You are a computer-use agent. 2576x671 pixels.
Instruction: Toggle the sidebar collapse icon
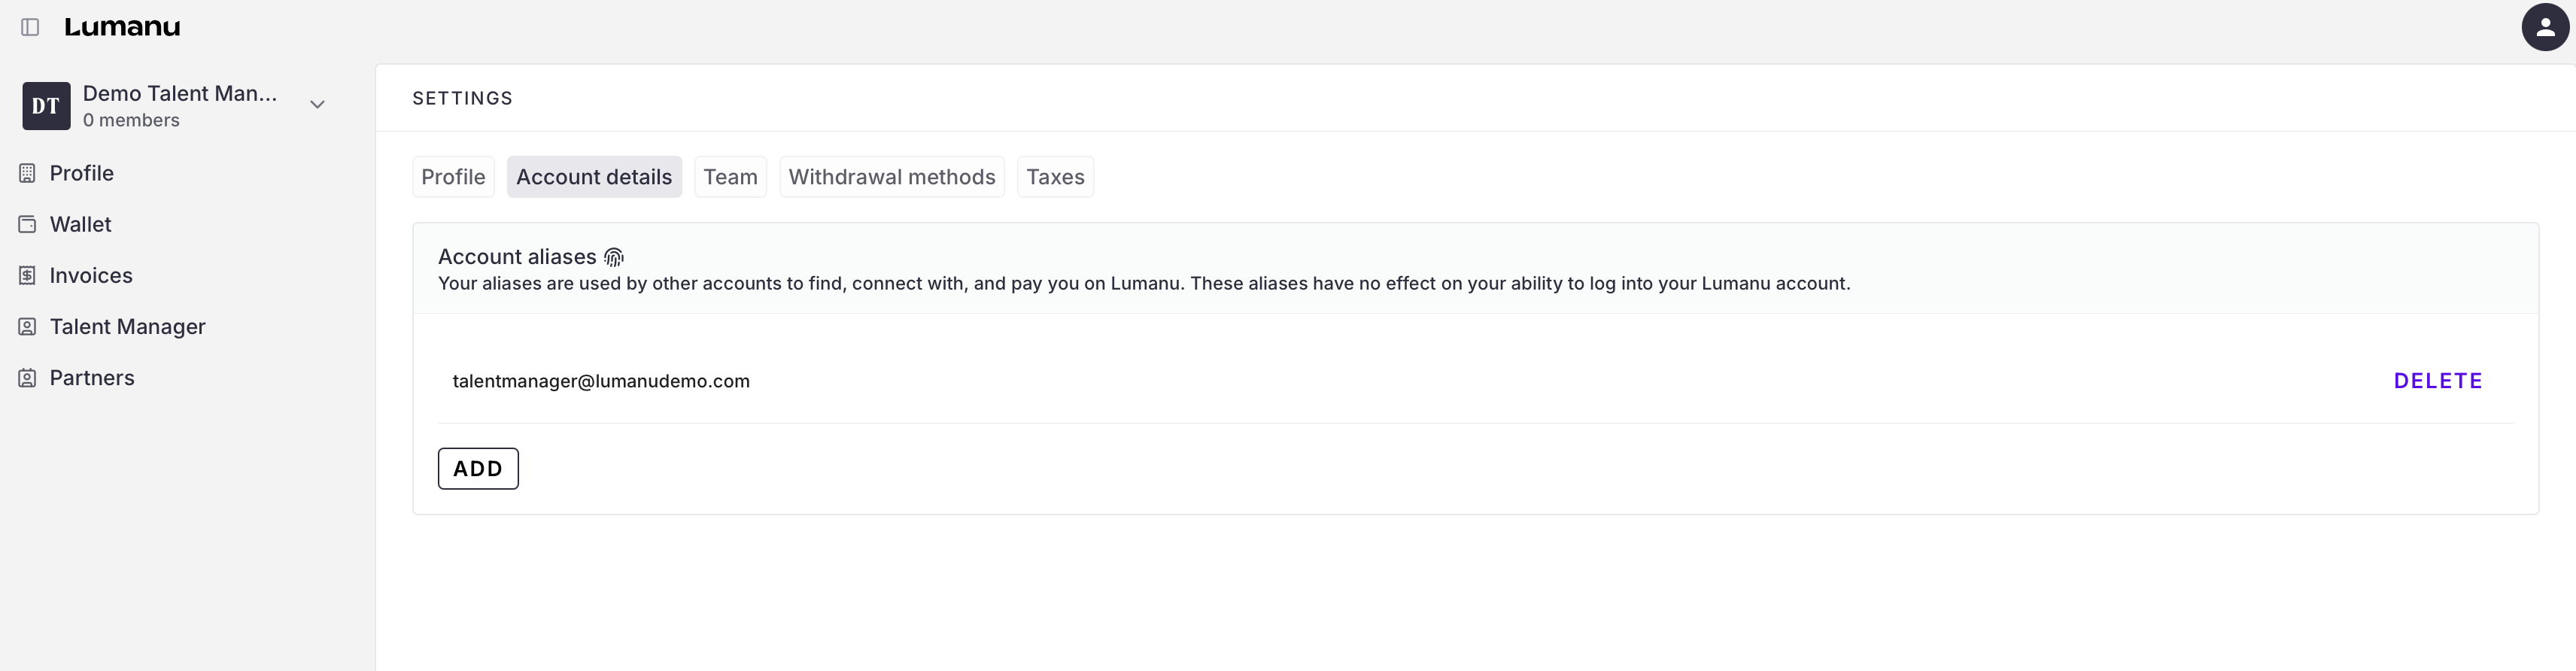[30, 27]
